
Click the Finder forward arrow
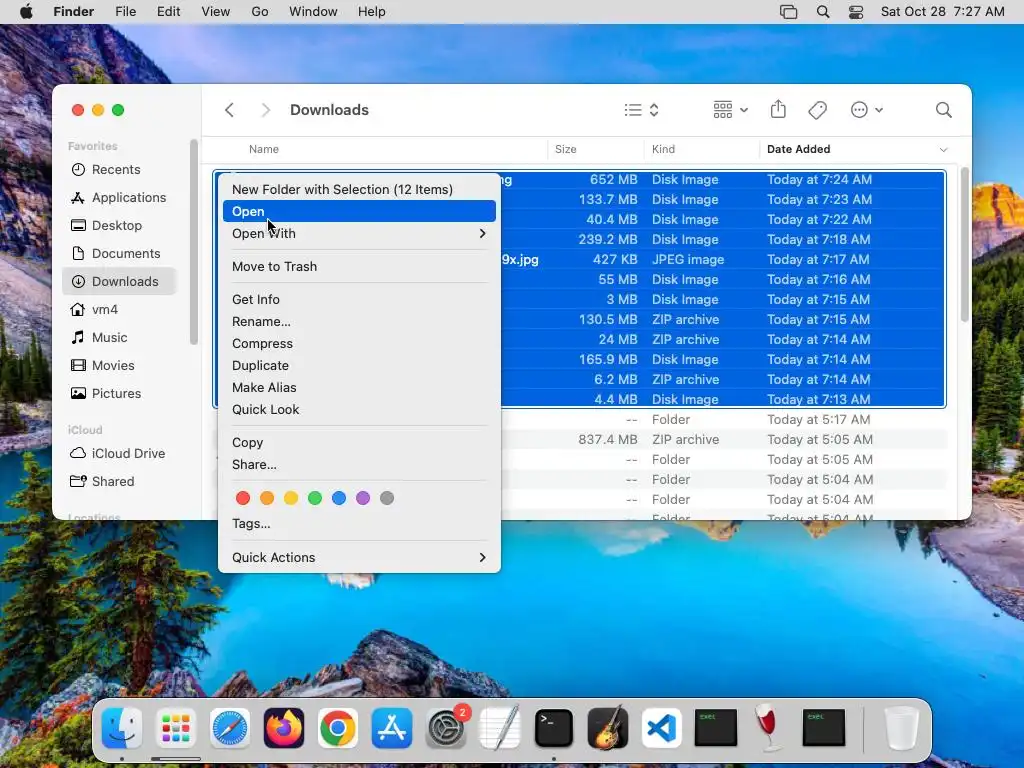pos(265,110)
